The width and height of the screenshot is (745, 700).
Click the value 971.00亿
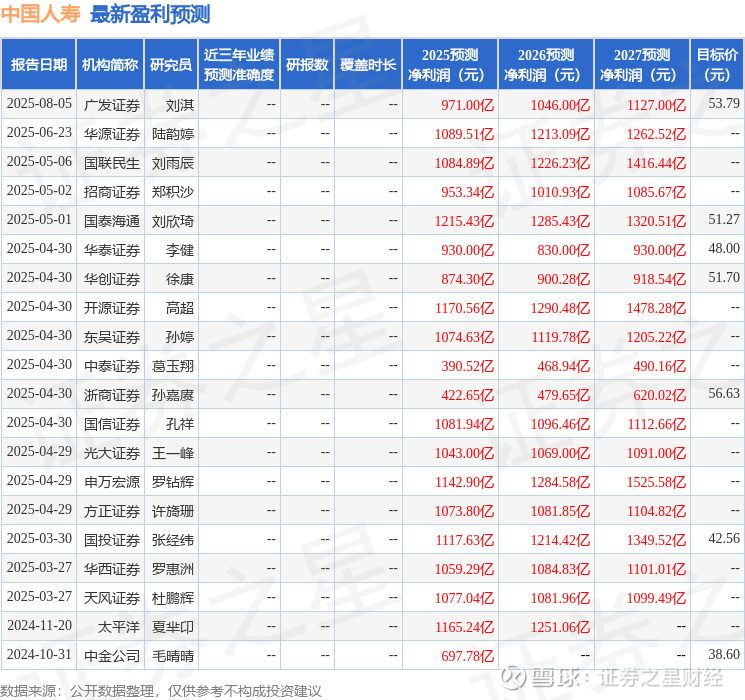coord(468,105)
